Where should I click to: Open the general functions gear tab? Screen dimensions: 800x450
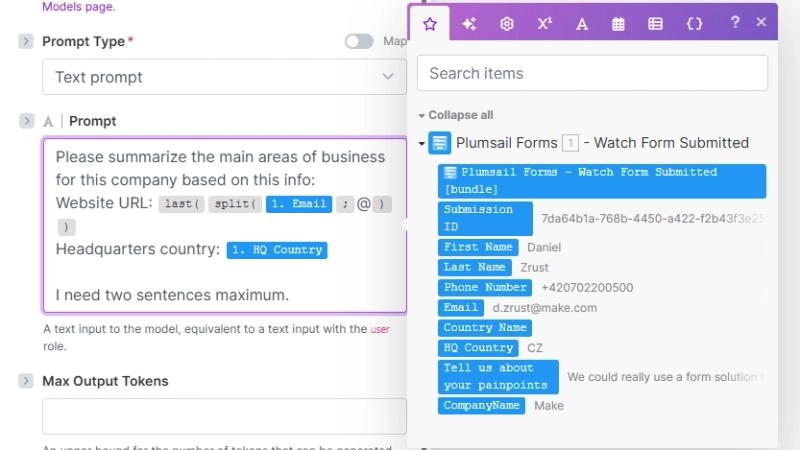[507, 23]
